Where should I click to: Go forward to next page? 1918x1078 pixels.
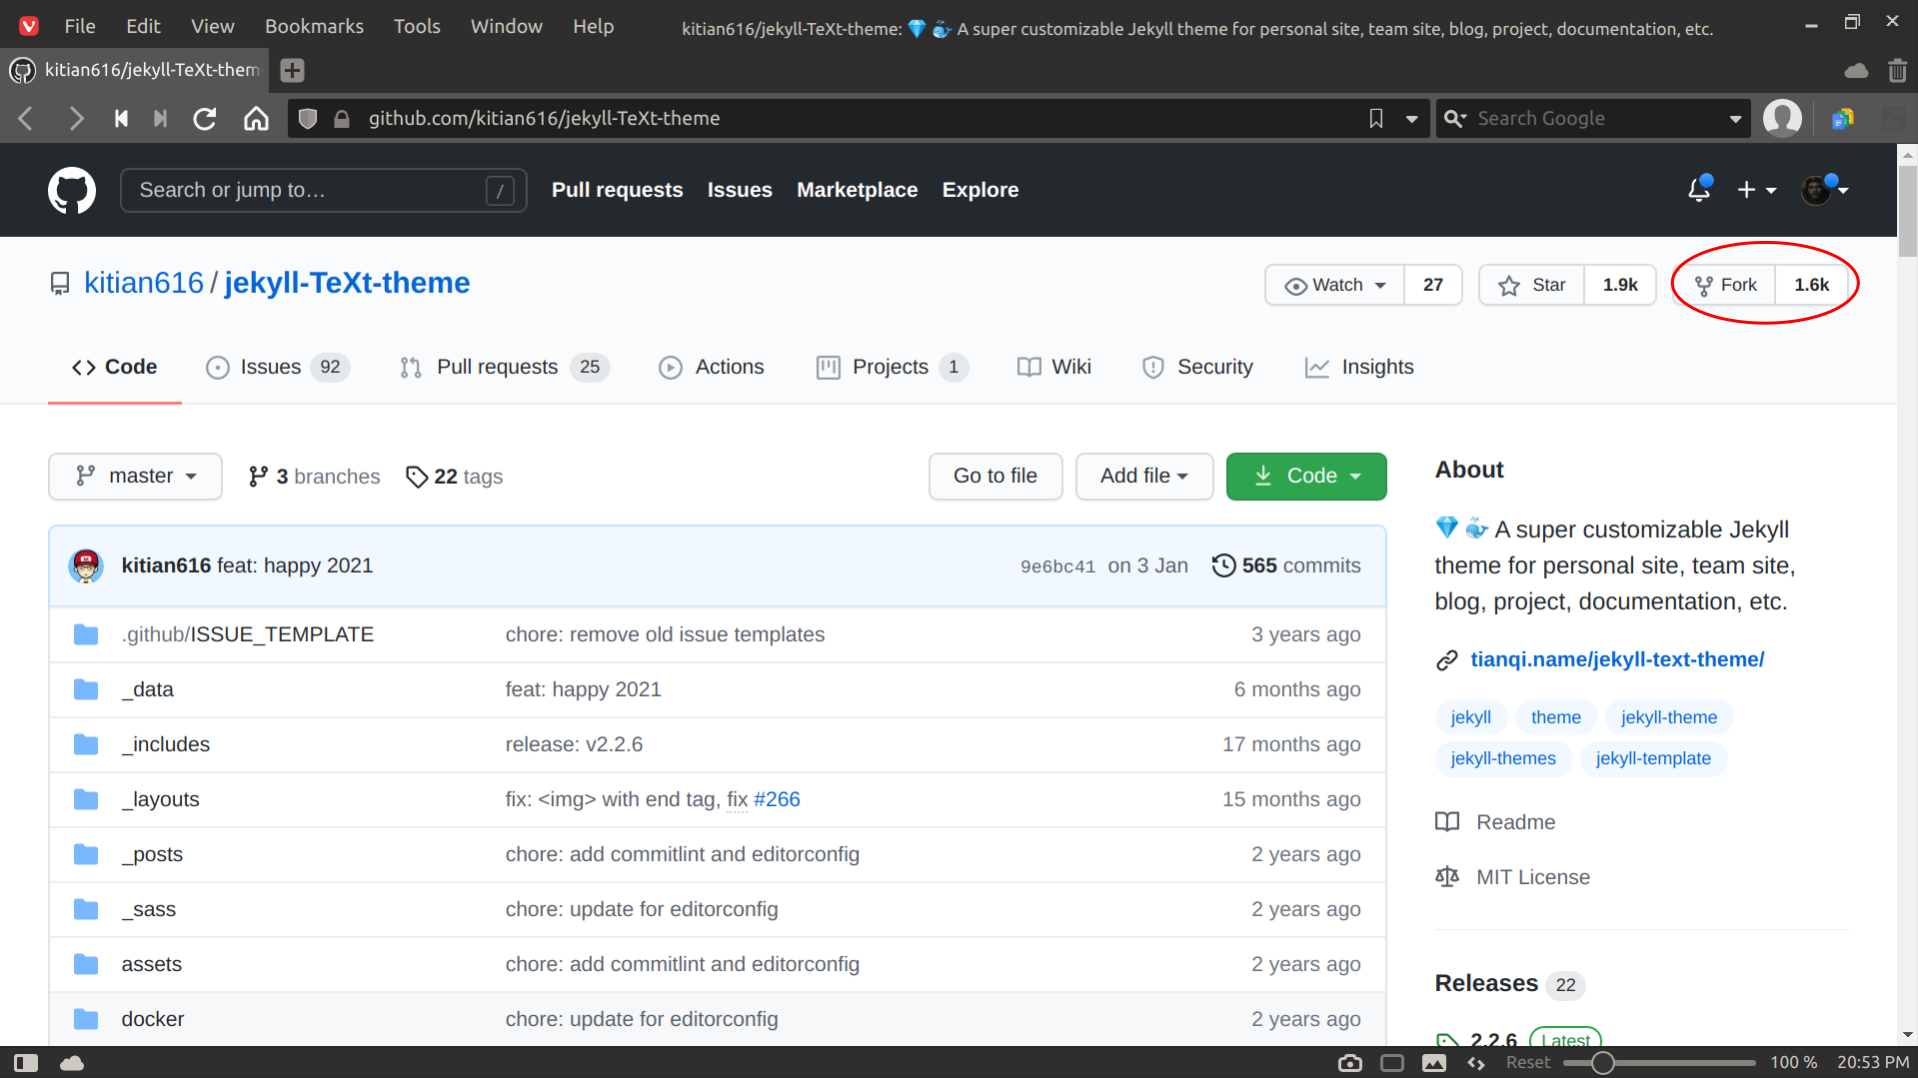point(75,119)
